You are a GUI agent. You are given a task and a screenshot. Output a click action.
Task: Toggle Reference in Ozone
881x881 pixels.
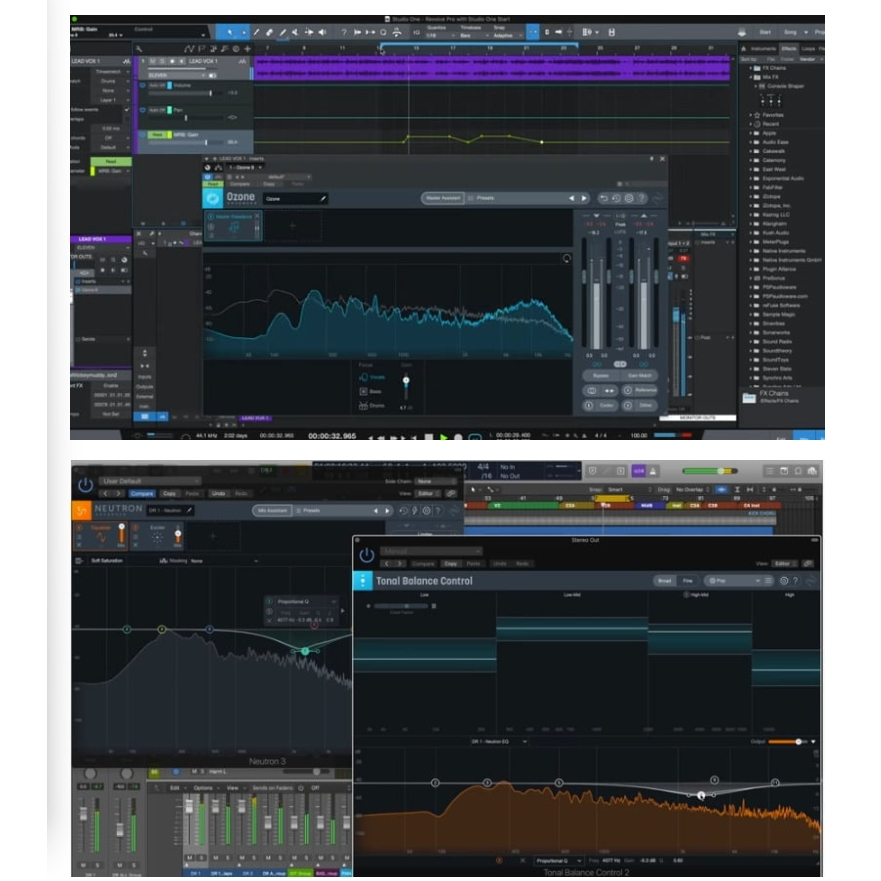point(639,390)
